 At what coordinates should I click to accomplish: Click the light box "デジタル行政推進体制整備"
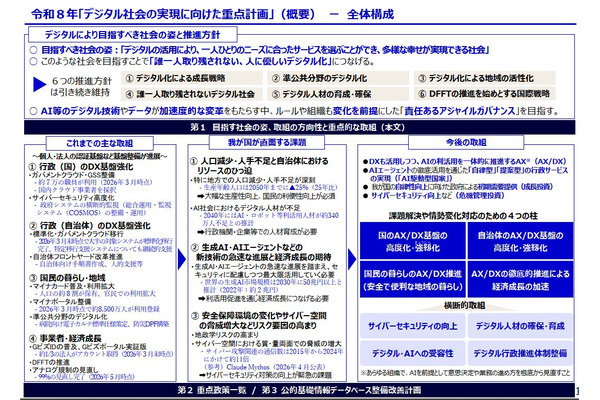tap(520, 353)
